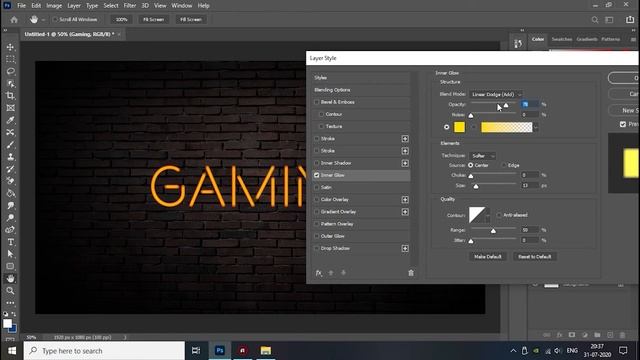Click the Windows taskbar search box
Image resolution: width=640 pixels, height=360 pixels.
pyautogui.click(x=104, y=351)
